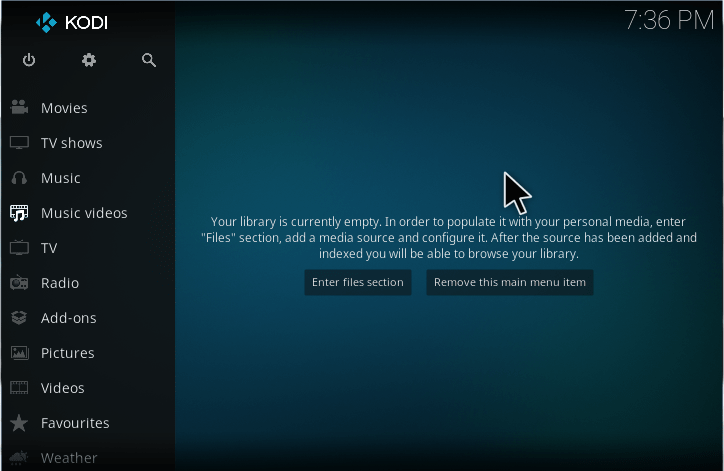724x471 pixels.
Task: Go to the TV menu item
Action: (49, 248)
